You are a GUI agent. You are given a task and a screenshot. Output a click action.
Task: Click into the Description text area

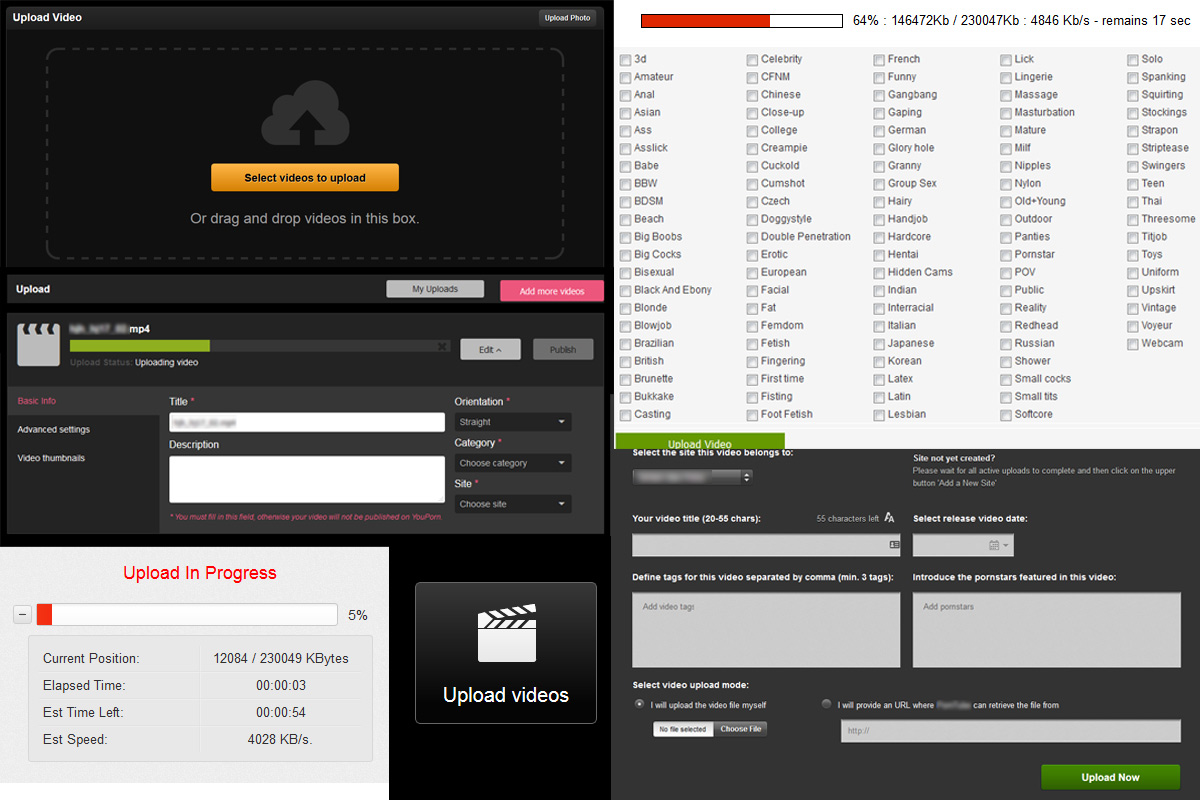pyautogui.click(x=307, y=479)
